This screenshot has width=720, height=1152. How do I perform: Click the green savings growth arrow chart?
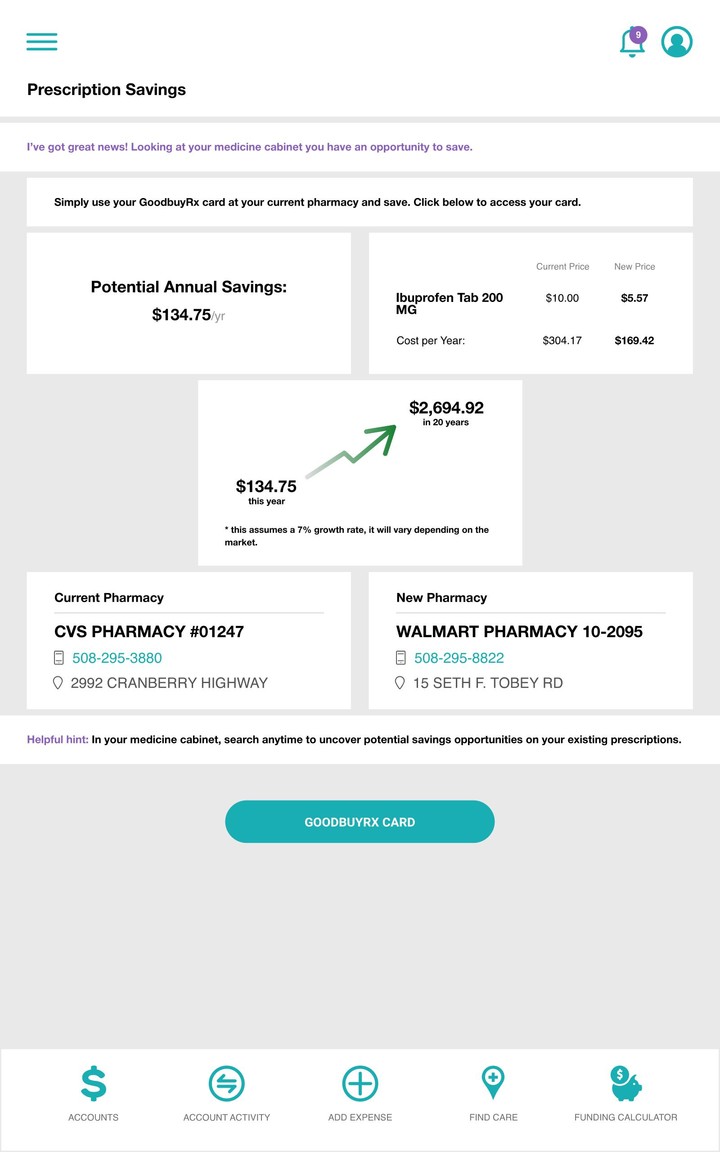[350, 452]
